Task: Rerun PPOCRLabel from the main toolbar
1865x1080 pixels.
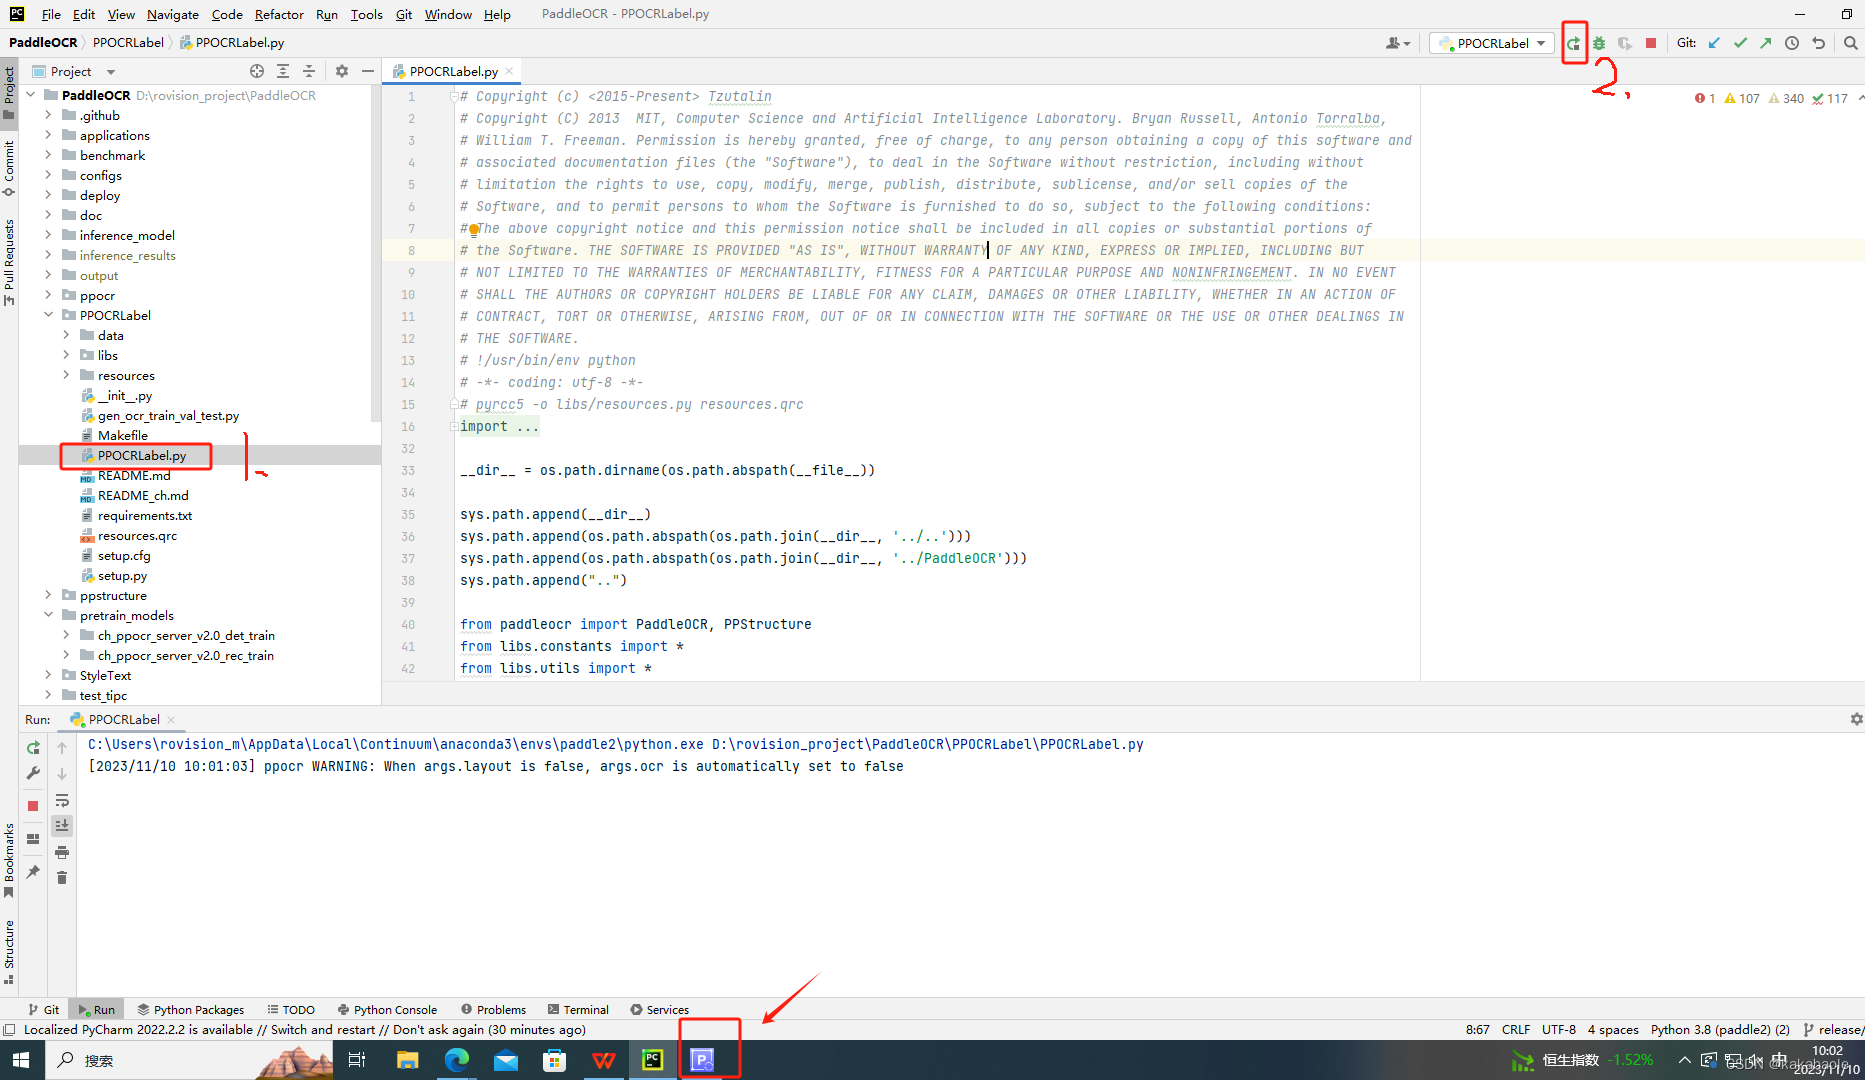Action: pyautogui.click(x=1574, y=43)
